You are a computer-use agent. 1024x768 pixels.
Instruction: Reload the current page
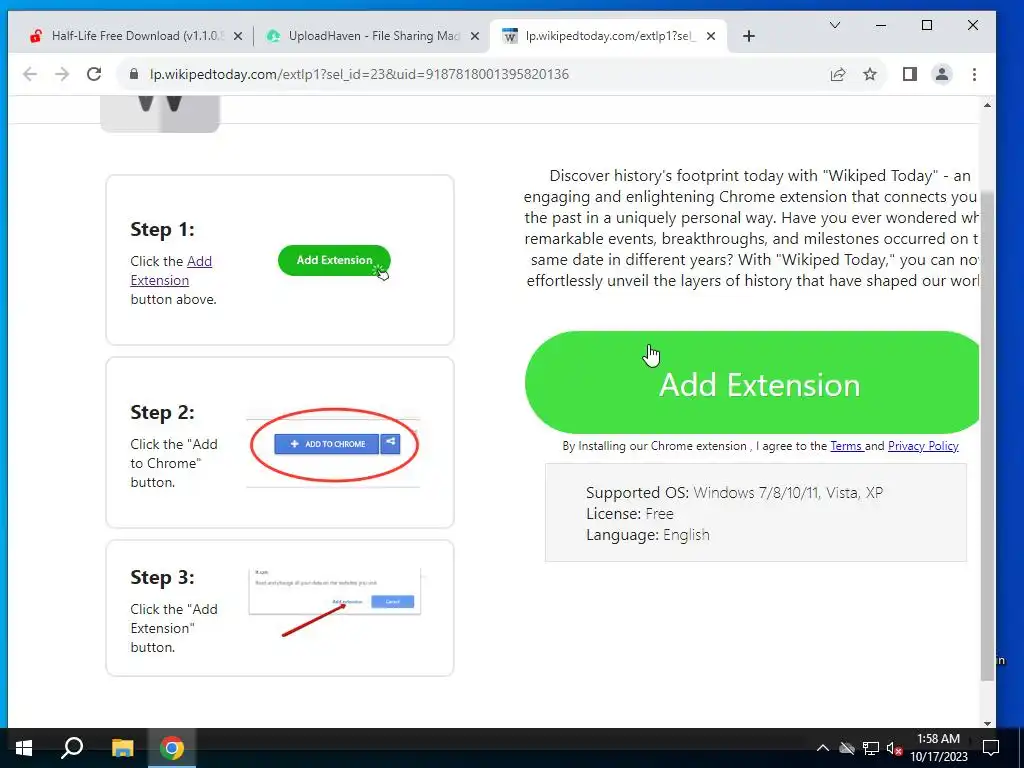click(x=94, y=74)
